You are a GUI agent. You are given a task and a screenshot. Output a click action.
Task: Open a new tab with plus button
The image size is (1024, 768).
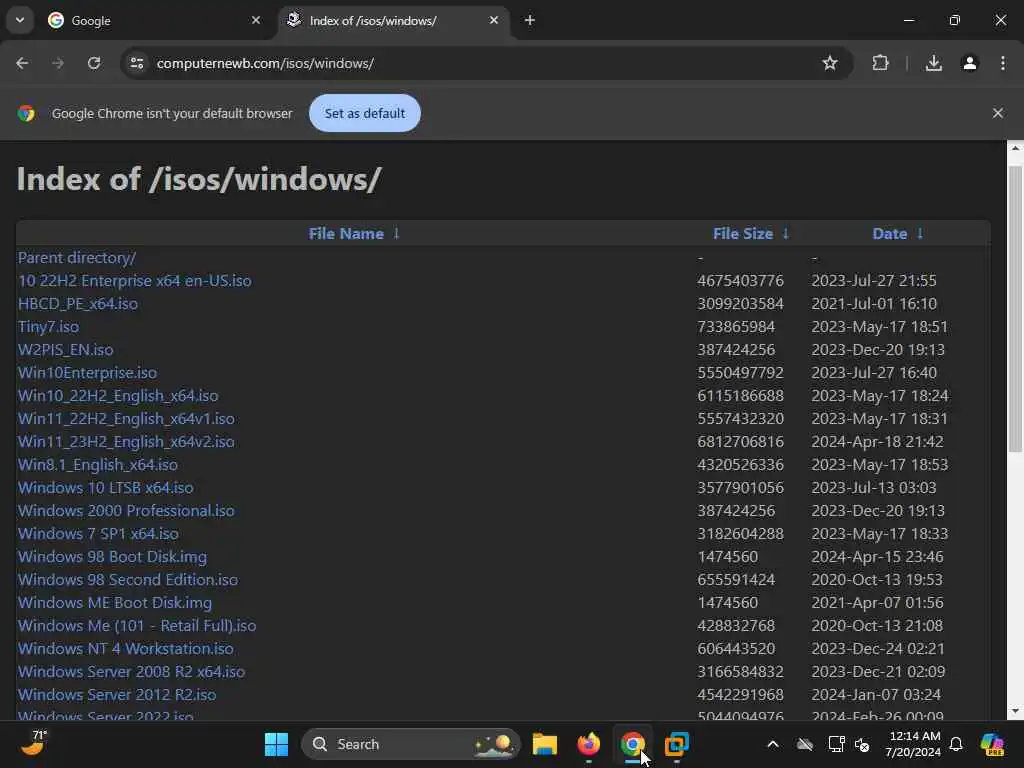tap(530, 20)
